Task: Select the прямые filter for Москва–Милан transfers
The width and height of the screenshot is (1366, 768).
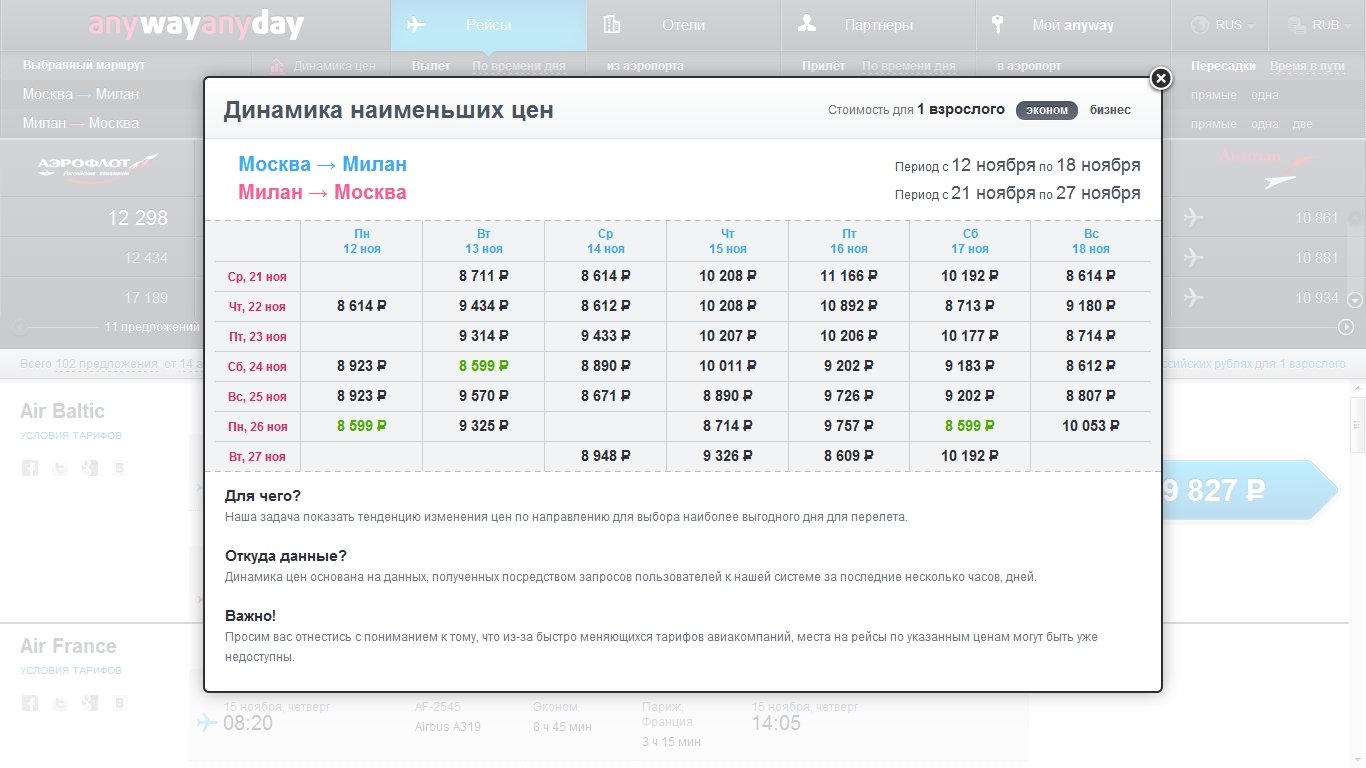Action: tap(1213, 95)
